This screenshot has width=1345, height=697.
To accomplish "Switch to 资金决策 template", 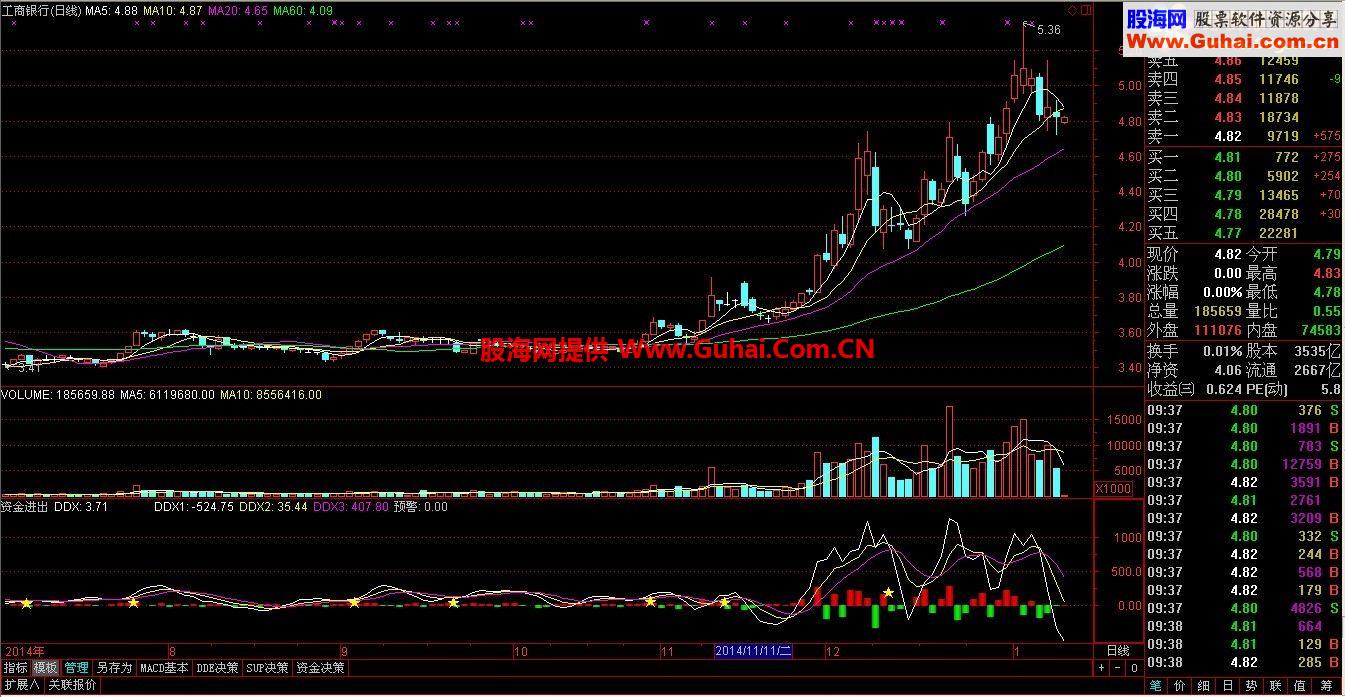I will (321, 667).
